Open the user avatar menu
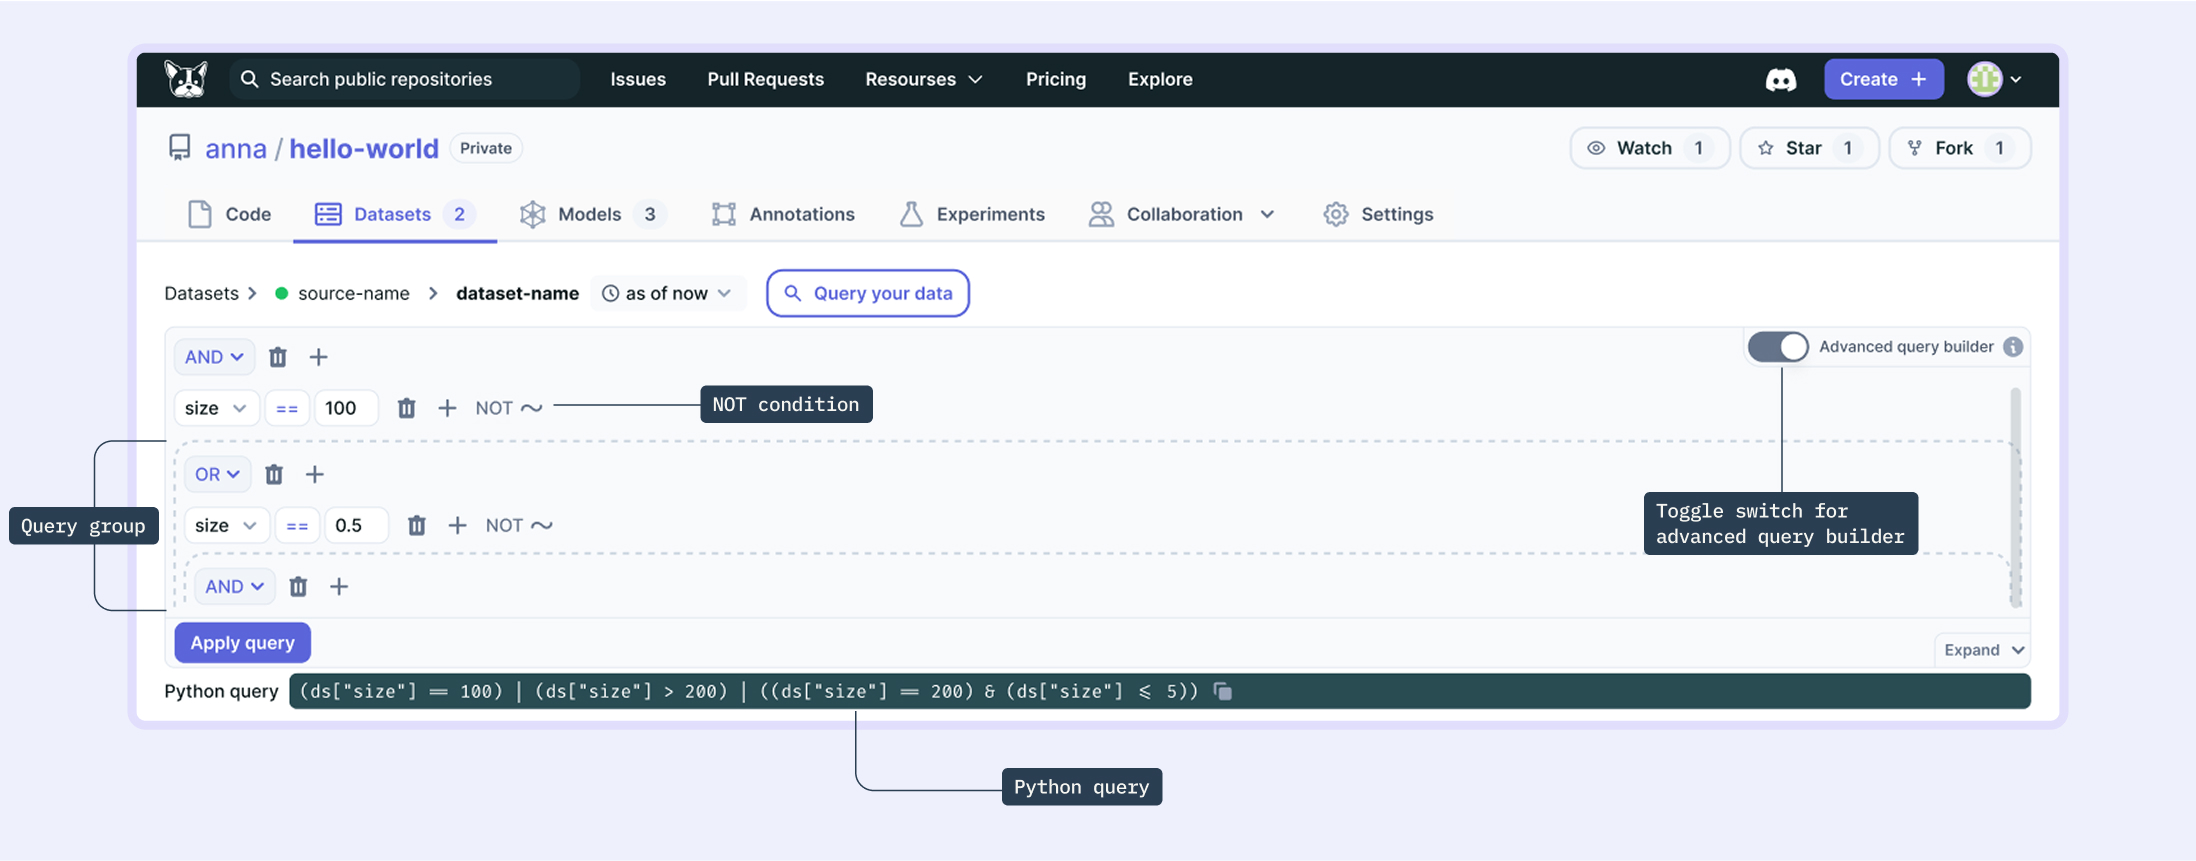 point(1995,79)
